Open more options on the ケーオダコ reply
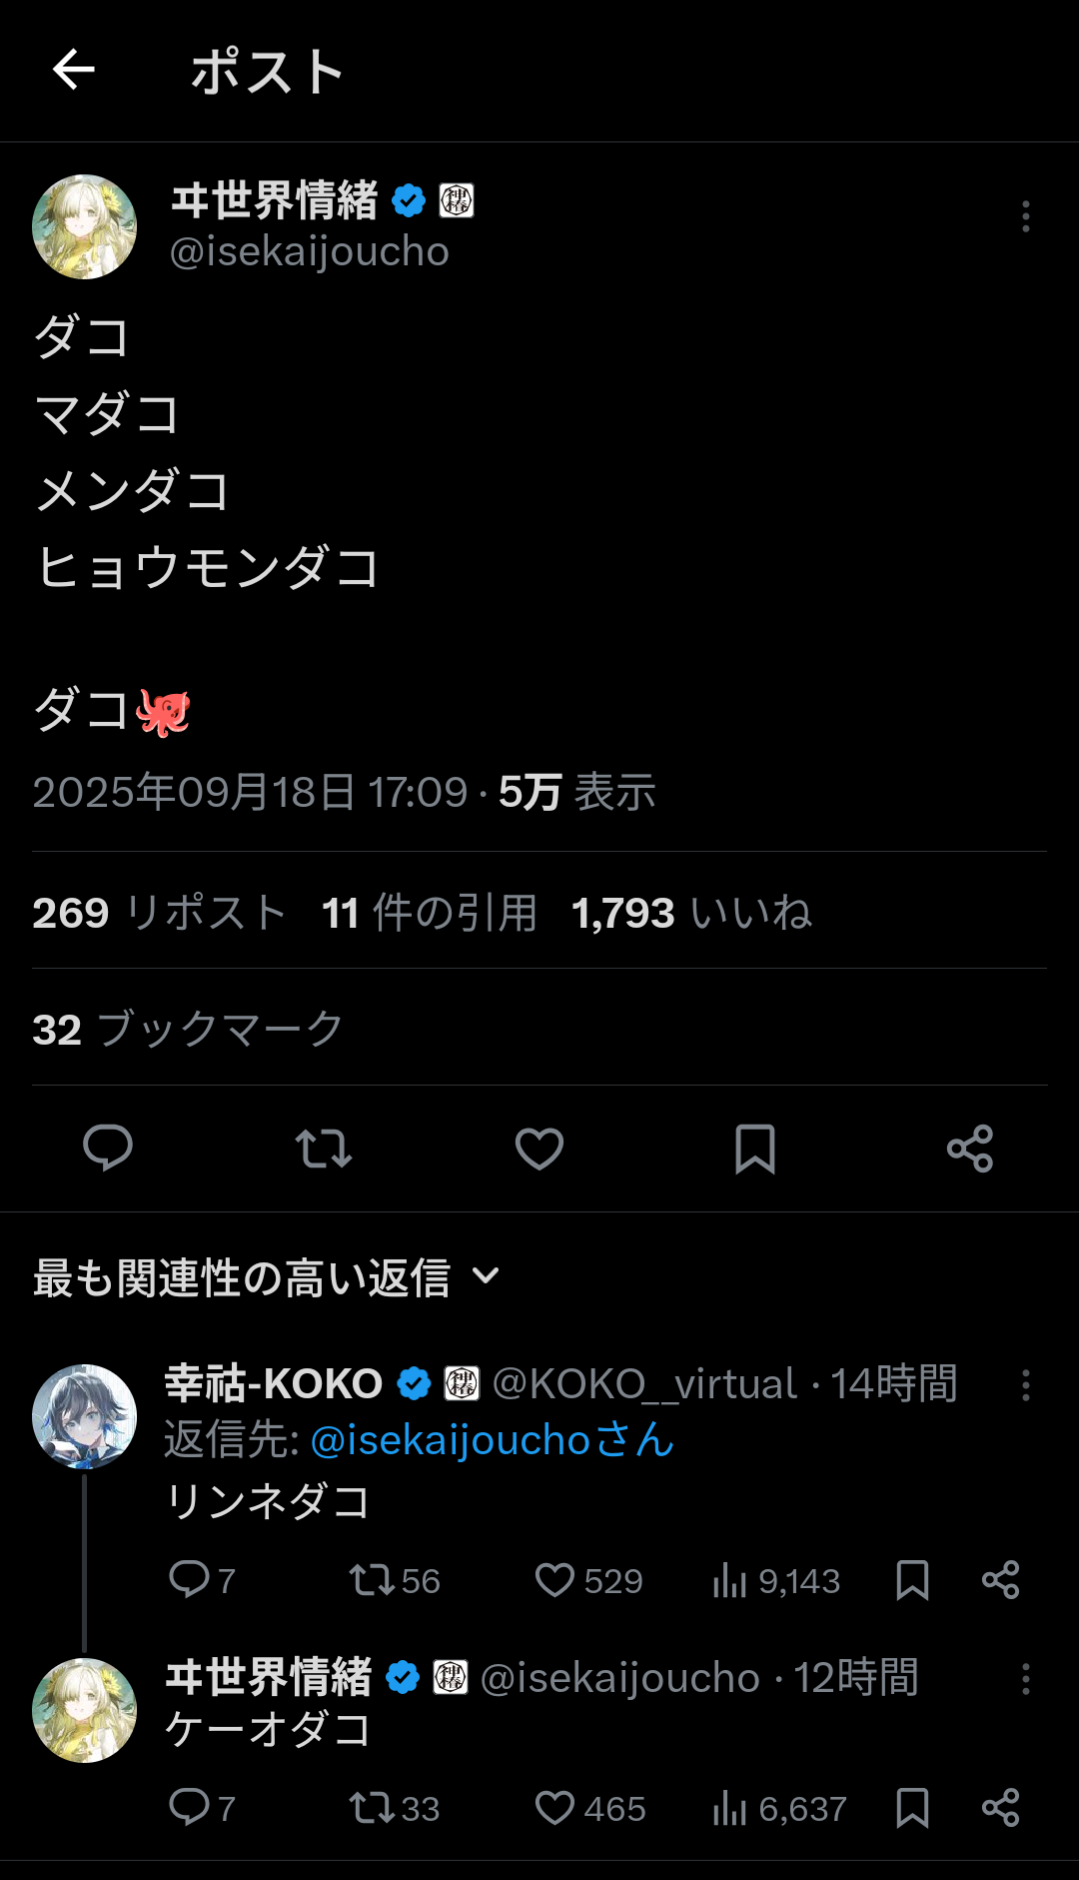The height and width of the screenshot is (1880, 1079). click(1025, 1678)
